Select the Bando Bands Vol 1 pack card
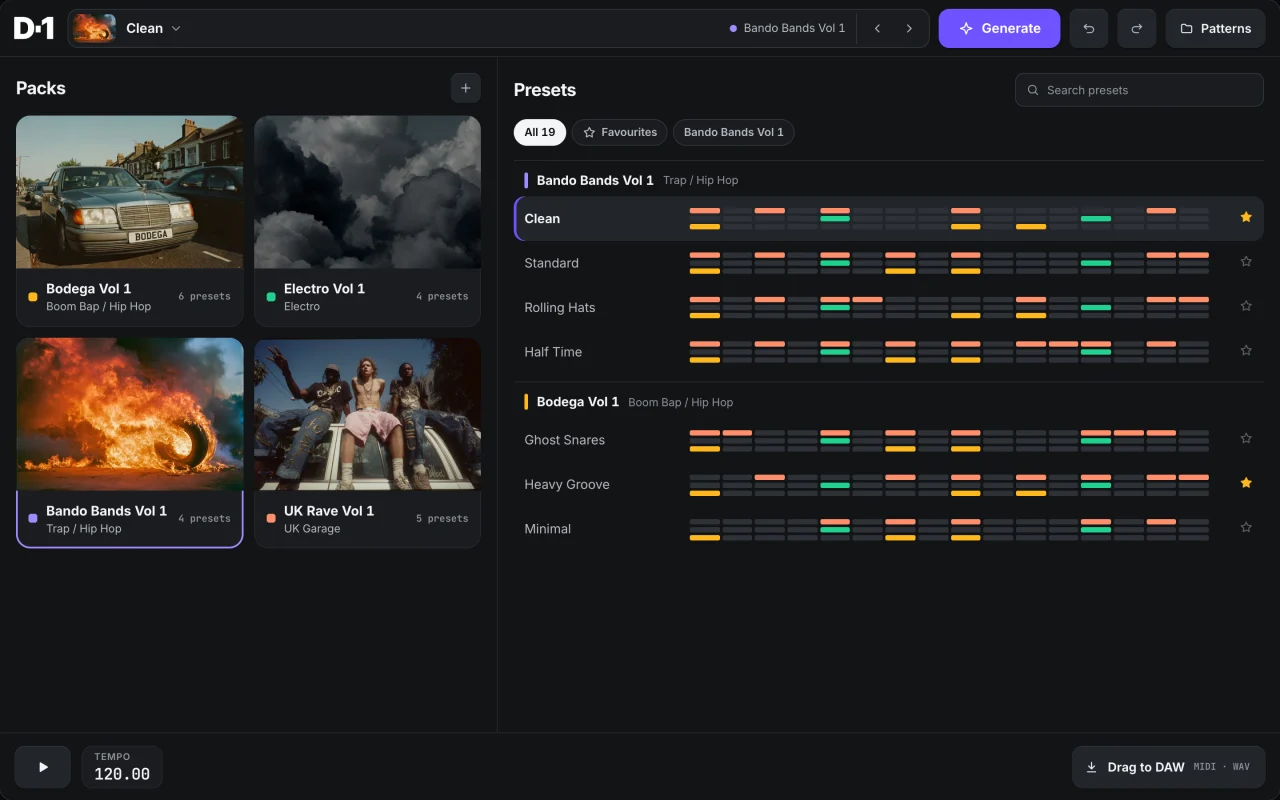This screenshot has width=1280, height=800. [130, 443]
